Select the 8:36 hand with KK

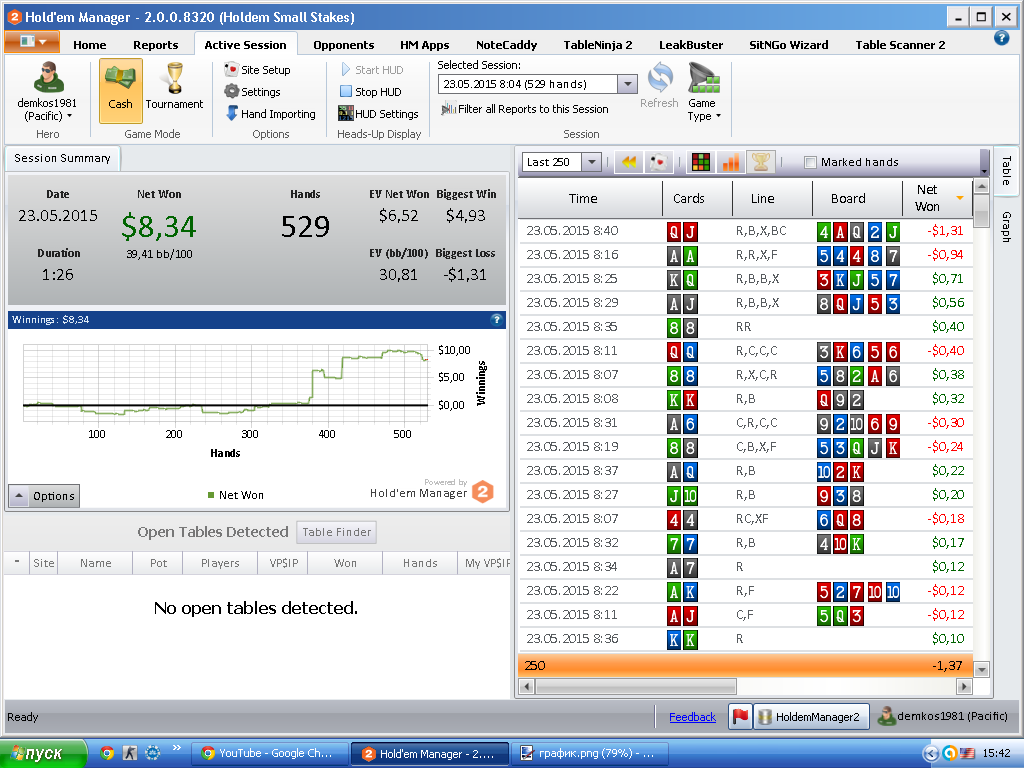pos(745,639)
